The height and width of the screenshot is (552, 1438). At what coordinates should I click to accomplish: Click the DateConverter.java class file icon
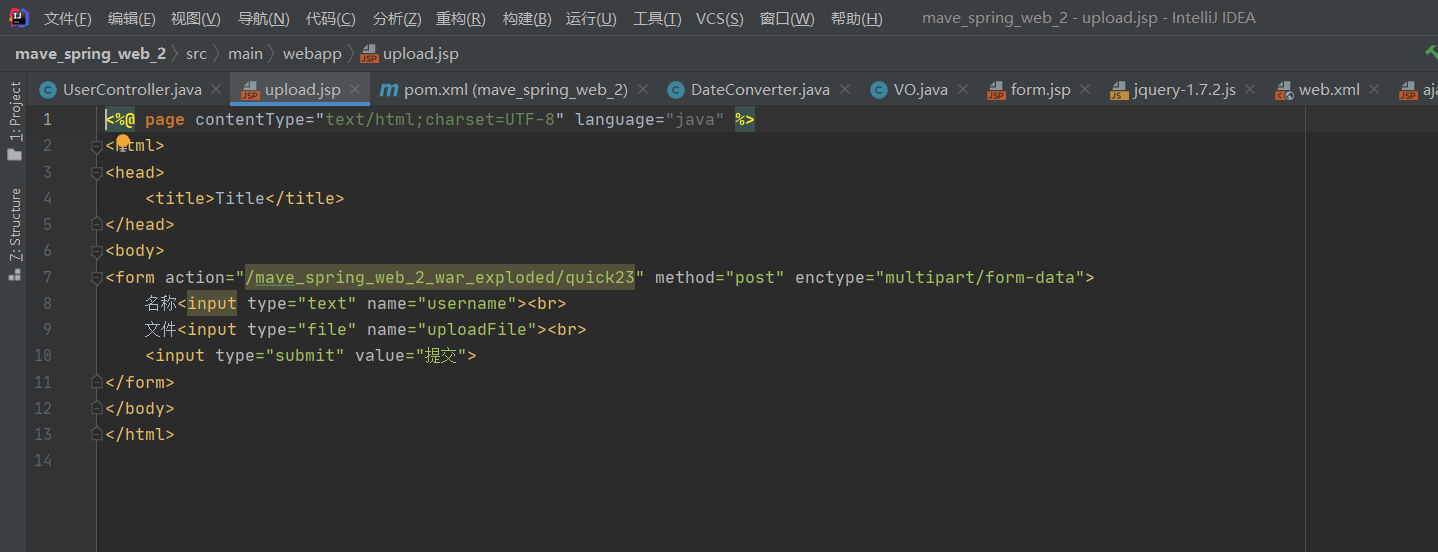point(675,90)
